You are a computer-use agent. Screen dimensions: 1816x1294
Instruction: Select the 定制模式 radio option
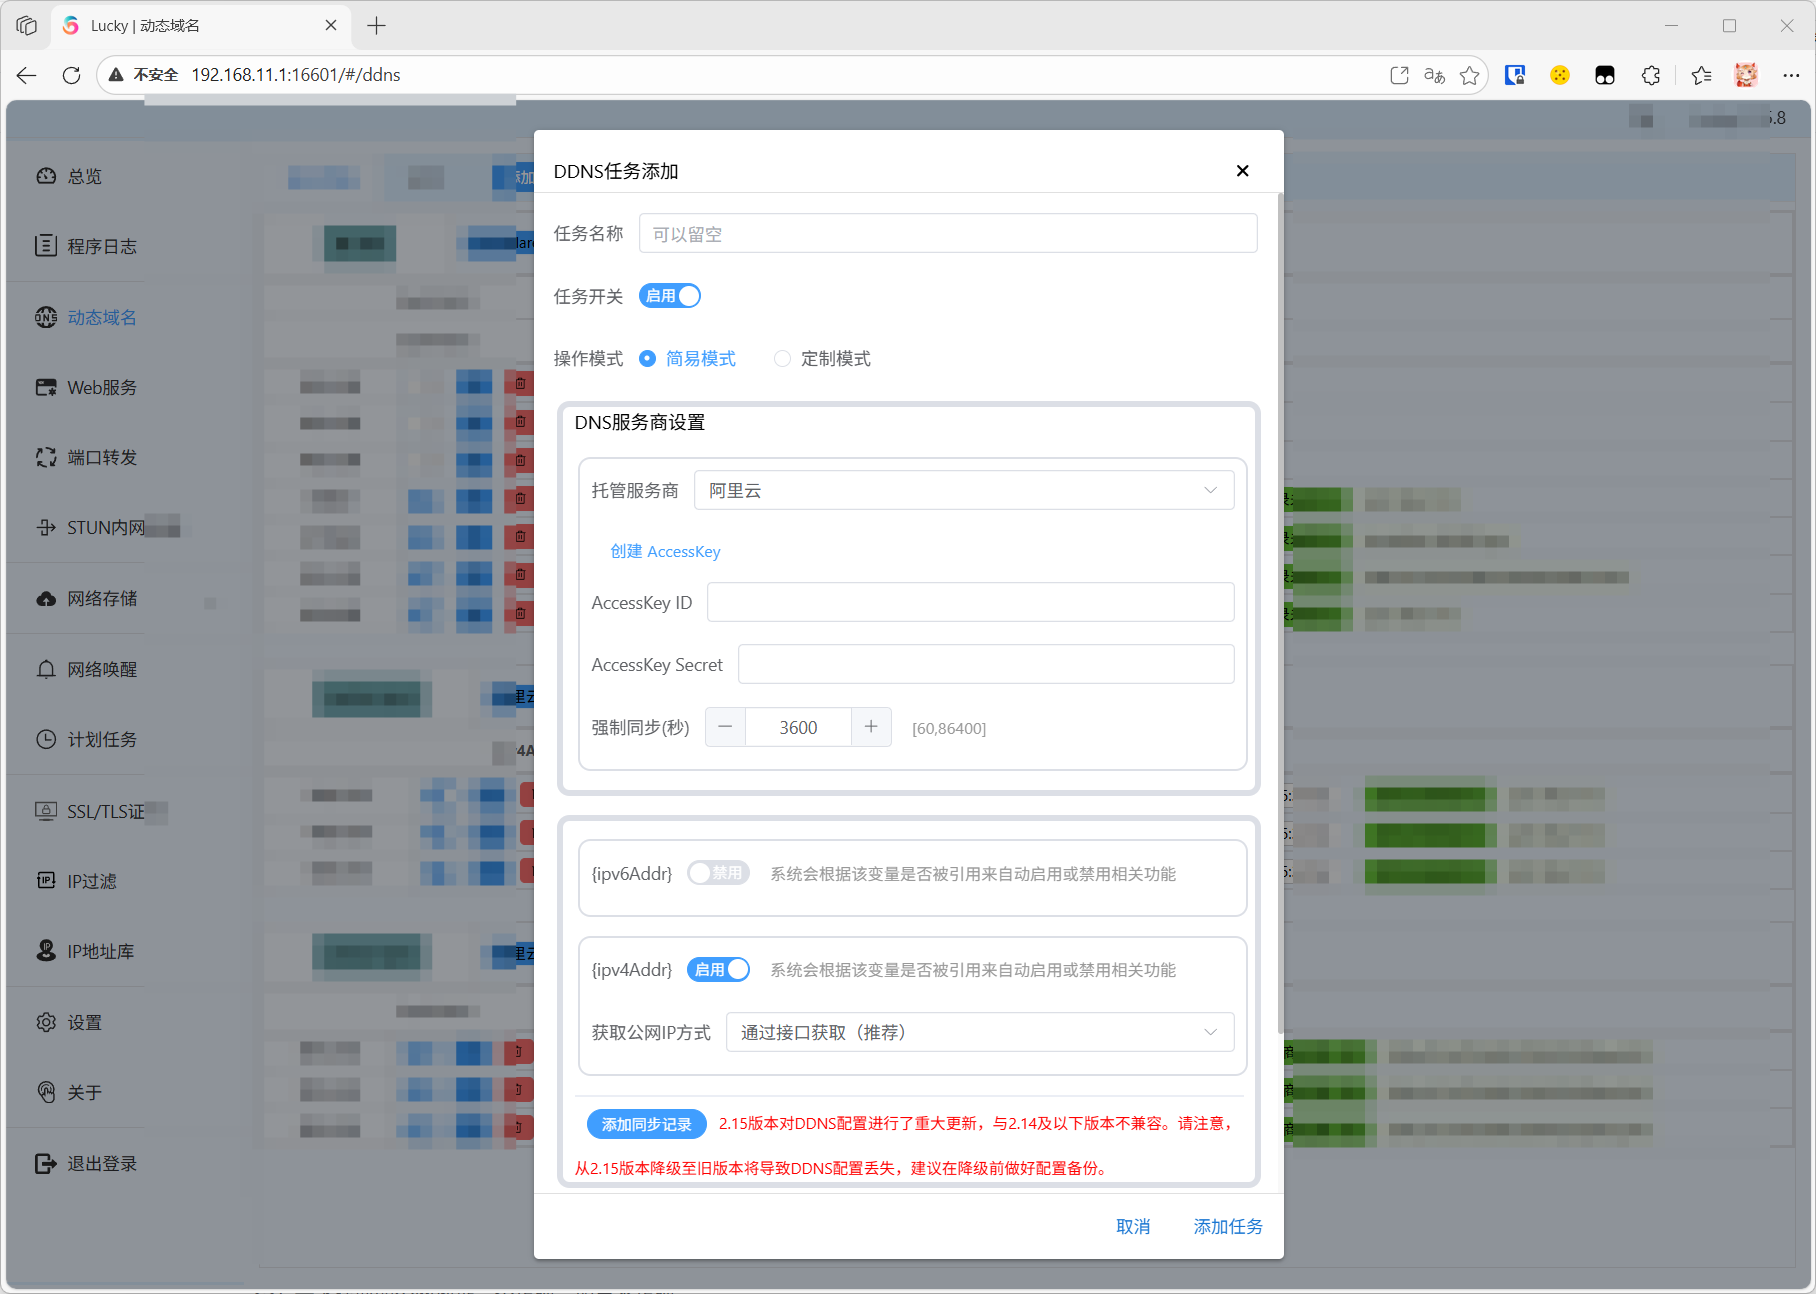tap(783, 358)
